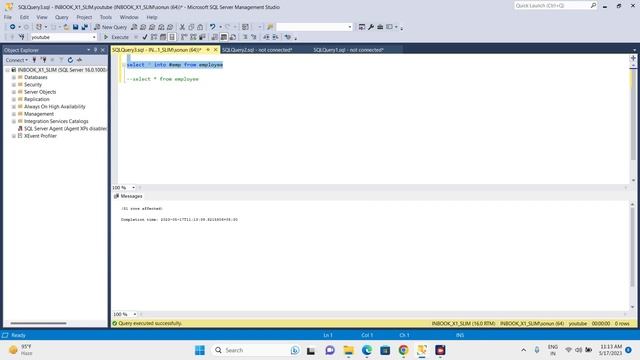The height and width of the screenshot is (360, 640).
Task: Toggle IntelliSense enabled icon
Action: click(x=172, y=37)
